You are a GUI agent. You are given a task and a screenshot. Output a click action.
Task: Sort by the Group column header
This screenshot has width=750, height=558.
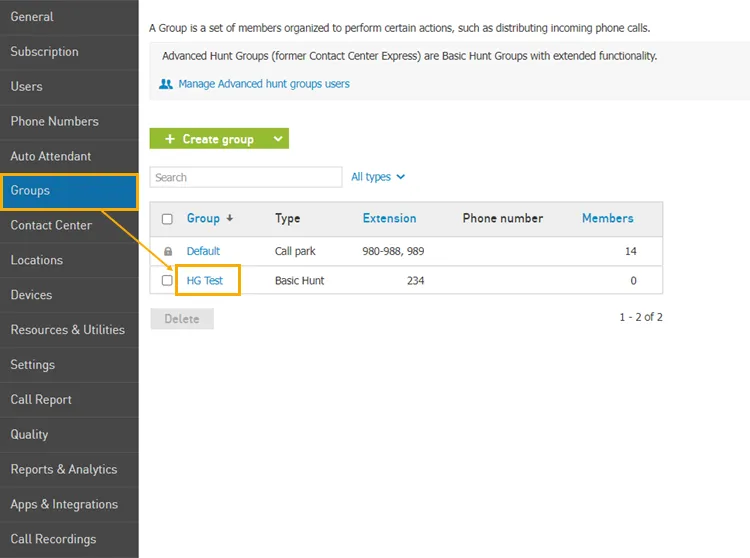click(203, 219)
